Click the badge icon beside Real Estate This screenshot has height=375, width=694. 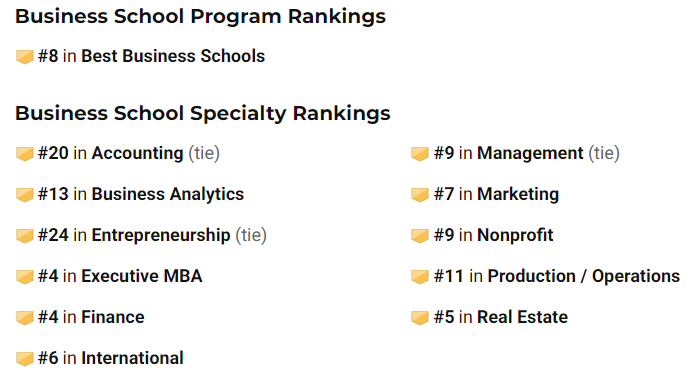[420, 317]
